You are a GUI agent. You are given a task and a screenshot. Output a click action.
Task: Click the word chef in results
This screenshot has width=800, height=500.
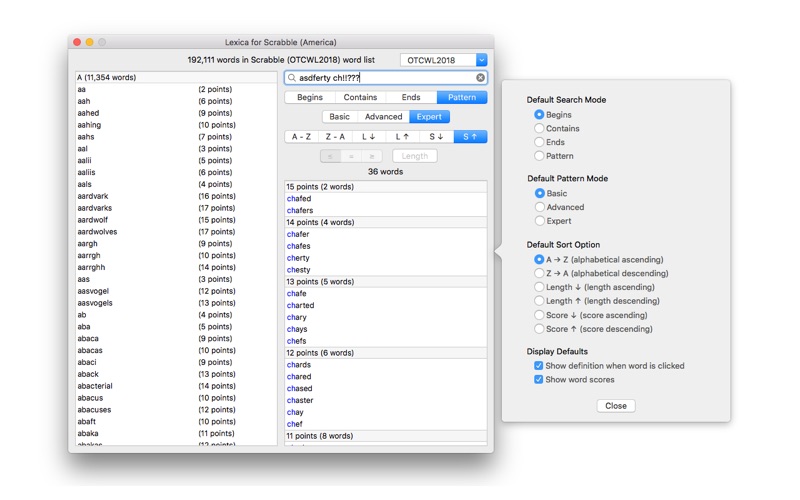click(x=294, y=424)
